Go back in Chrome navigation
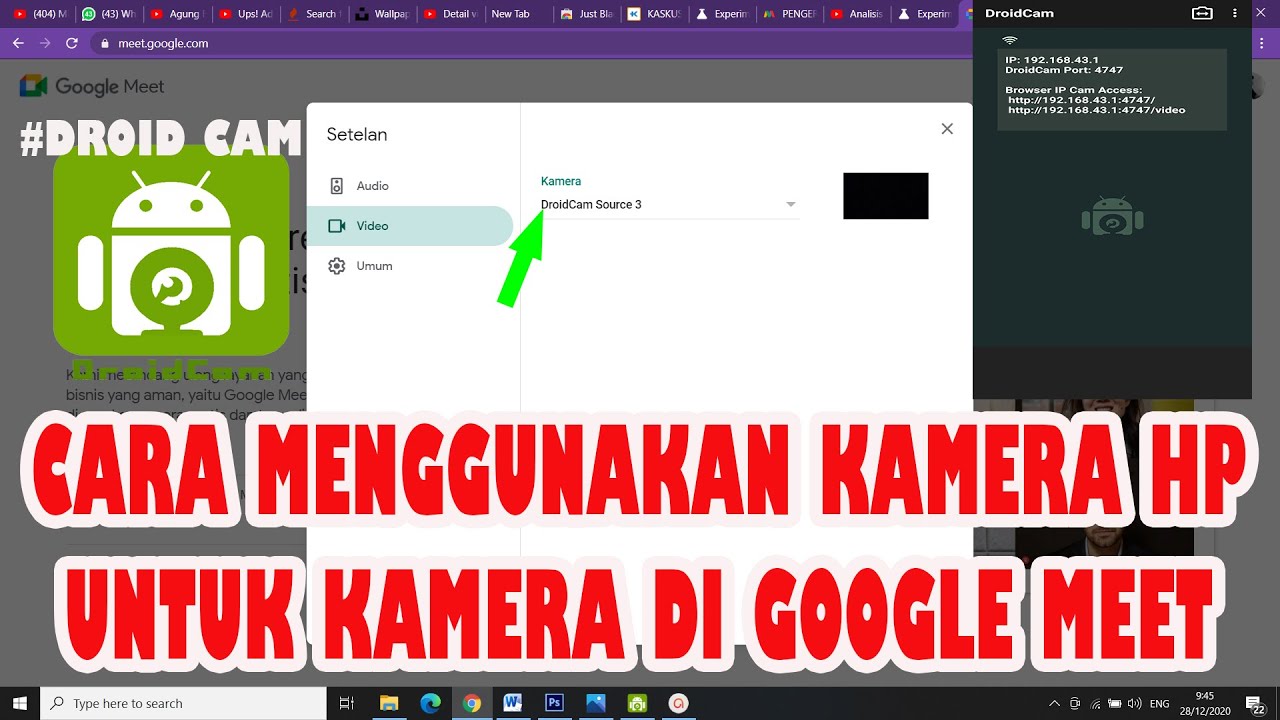The height and width of the screenshot is (720, 1280). coord(18,43)
